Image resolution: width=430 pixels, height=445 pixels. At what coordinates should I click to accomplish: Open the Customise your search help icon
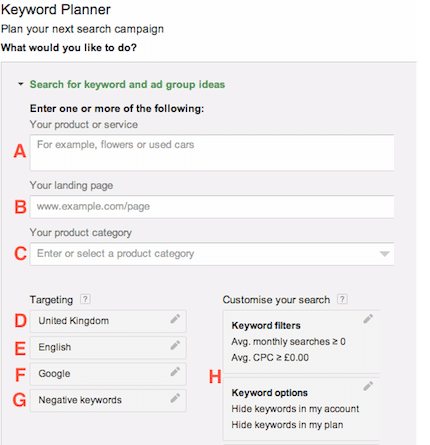[x=342, y=299]
